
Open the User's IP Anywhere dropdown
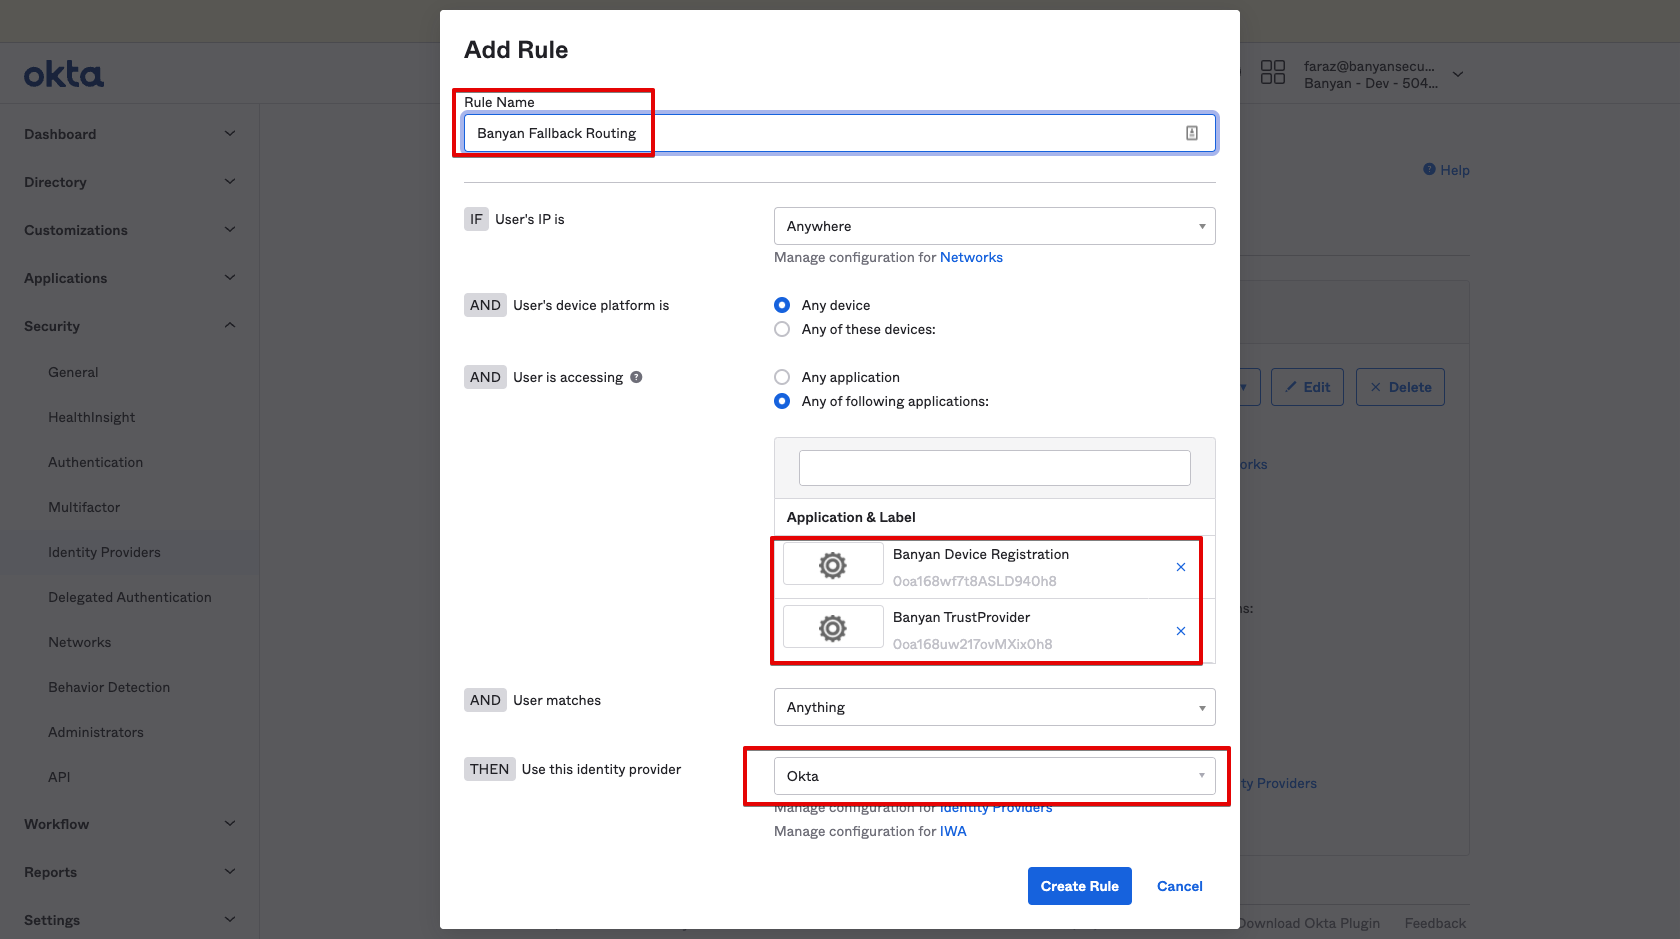(994, 226)
